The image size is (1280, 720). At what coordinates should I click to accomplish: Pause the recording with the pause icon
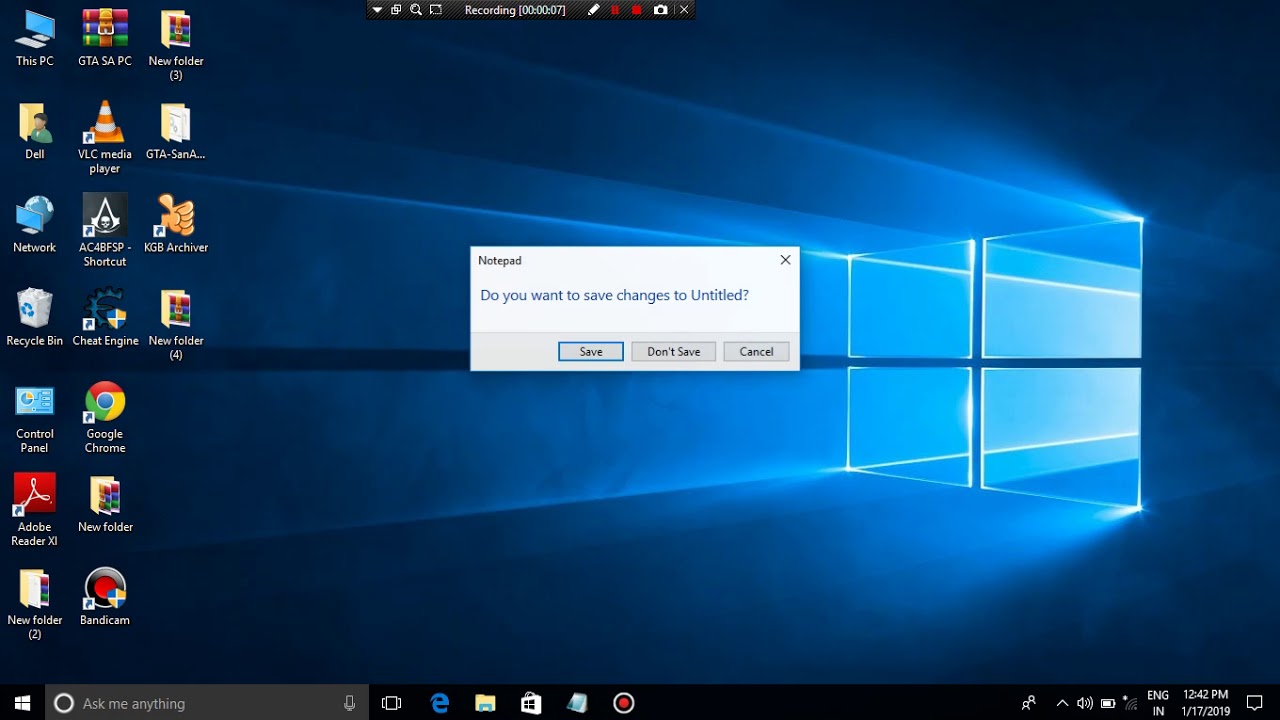click(615, 10)
